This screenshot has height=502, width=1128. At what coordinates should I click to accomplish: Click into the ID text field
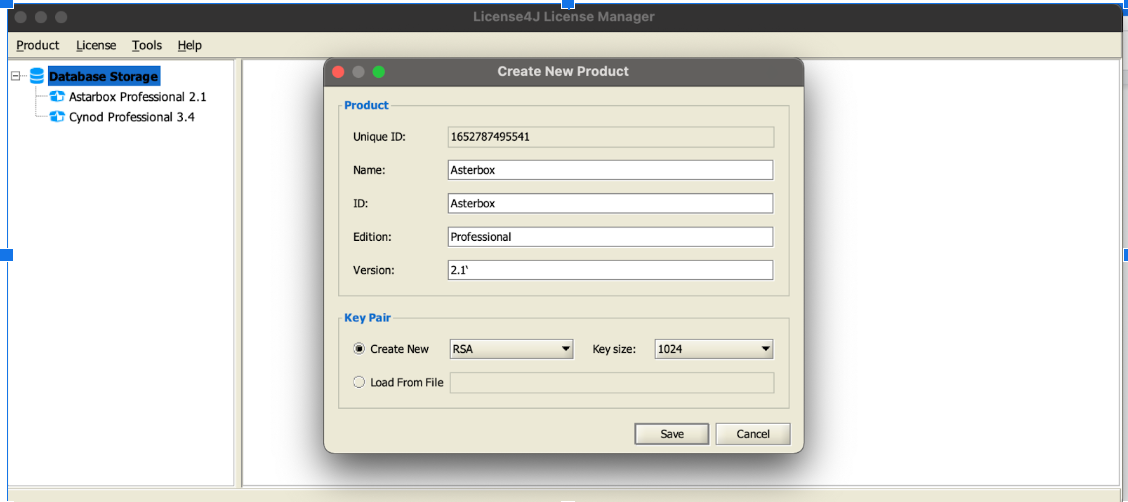point(610,203)
